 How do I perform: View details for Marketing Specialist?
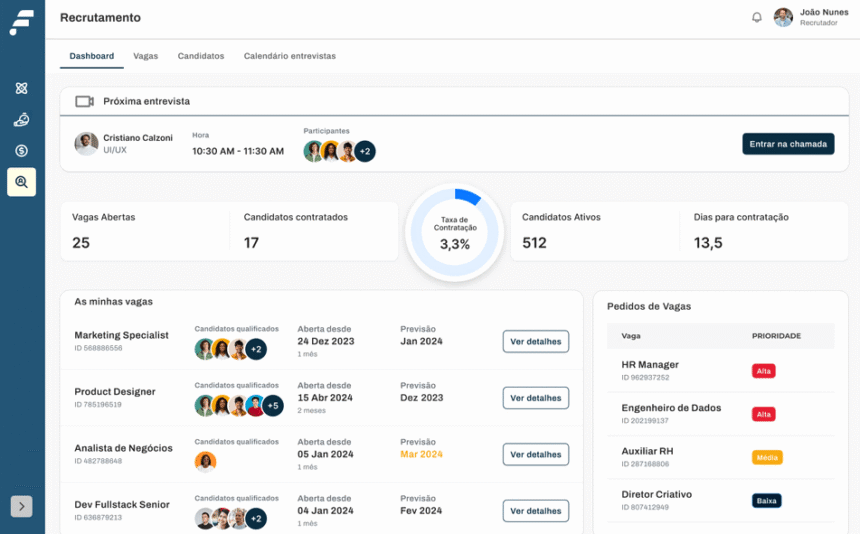(x=536, y=342)
